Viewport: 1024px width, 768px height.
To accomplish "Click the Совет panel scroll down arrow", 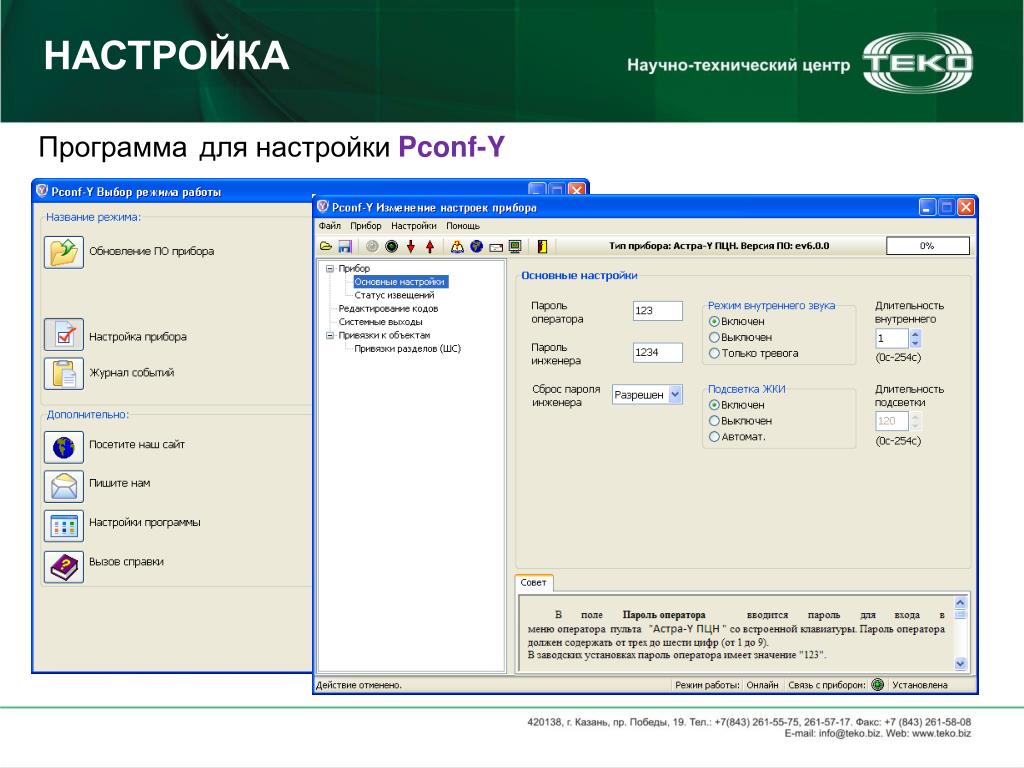I will pyautogui.click(x=960, y=664).
